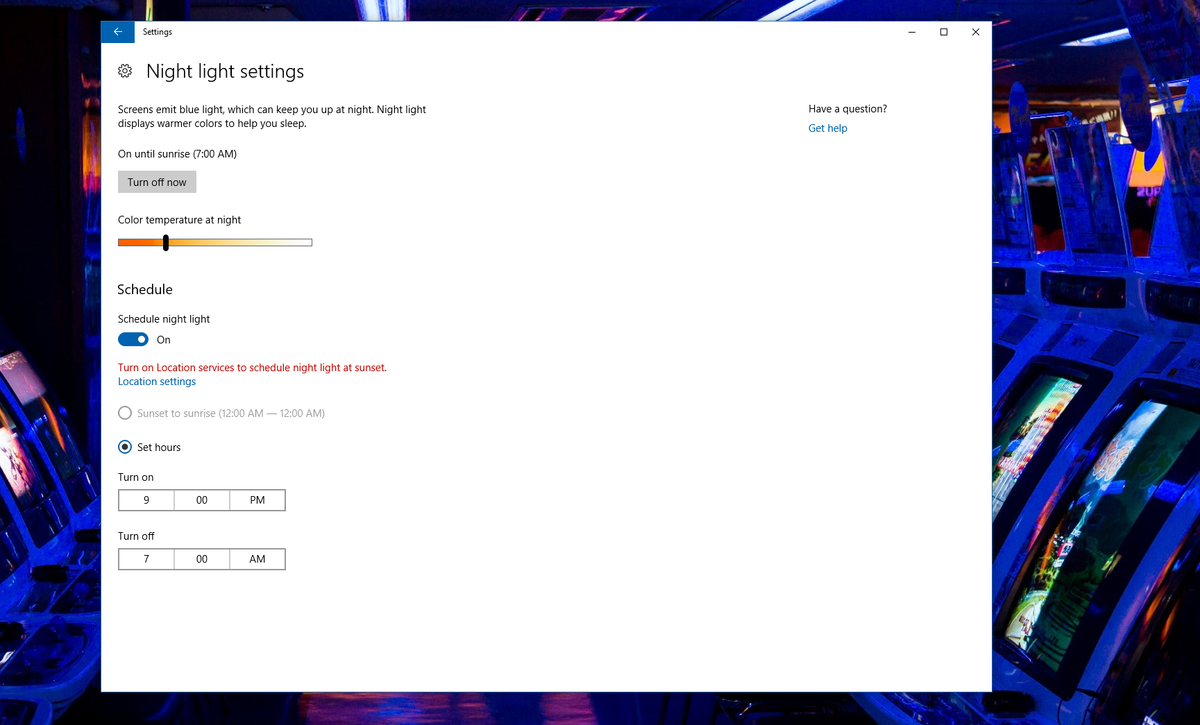Select the Sunset to sunrise option

click(124, 412)
